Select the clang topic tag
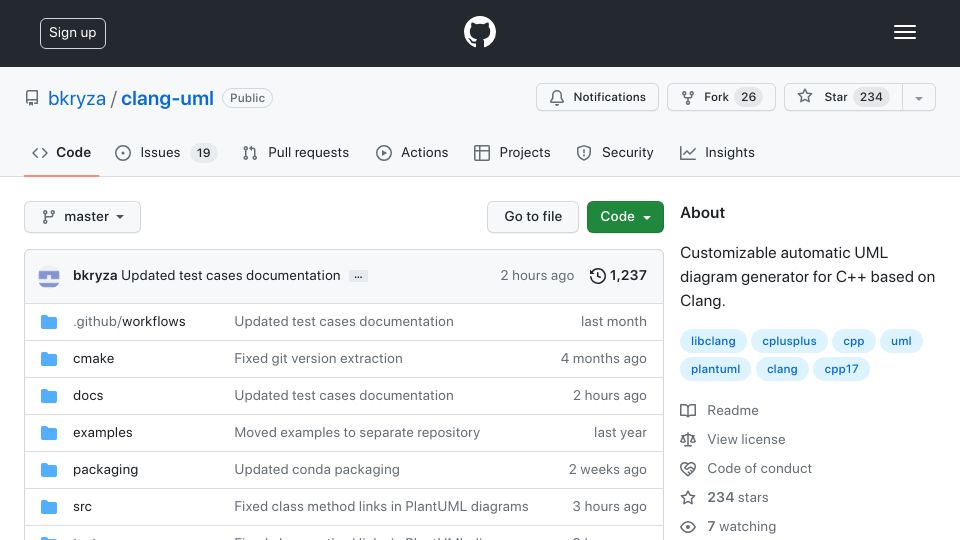The height and width of the screenshot is (540, 960). 782,369
